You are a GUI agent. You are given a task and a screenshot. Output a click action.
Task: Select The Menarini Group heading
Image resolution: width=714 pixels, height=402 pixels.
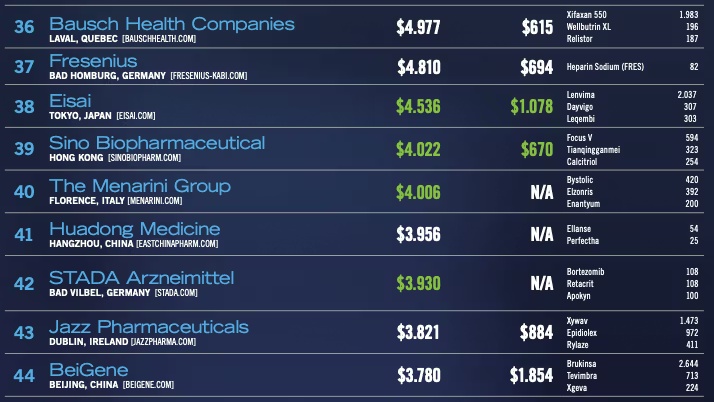[140, 186]
